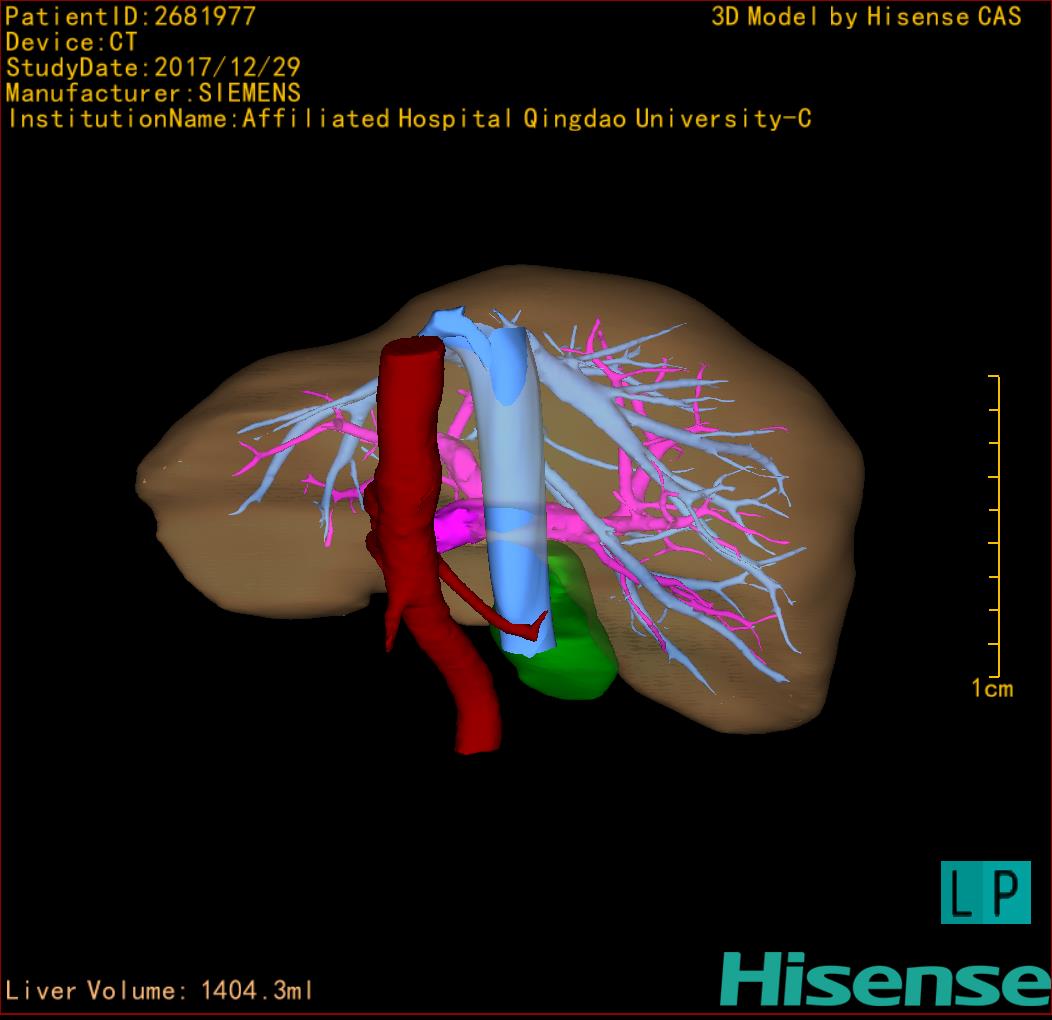The width and height of the screenshot is (1052, 1020).
Task: Click the Liver Volume: 1404.3ml readout
Action: click(160, 991)
